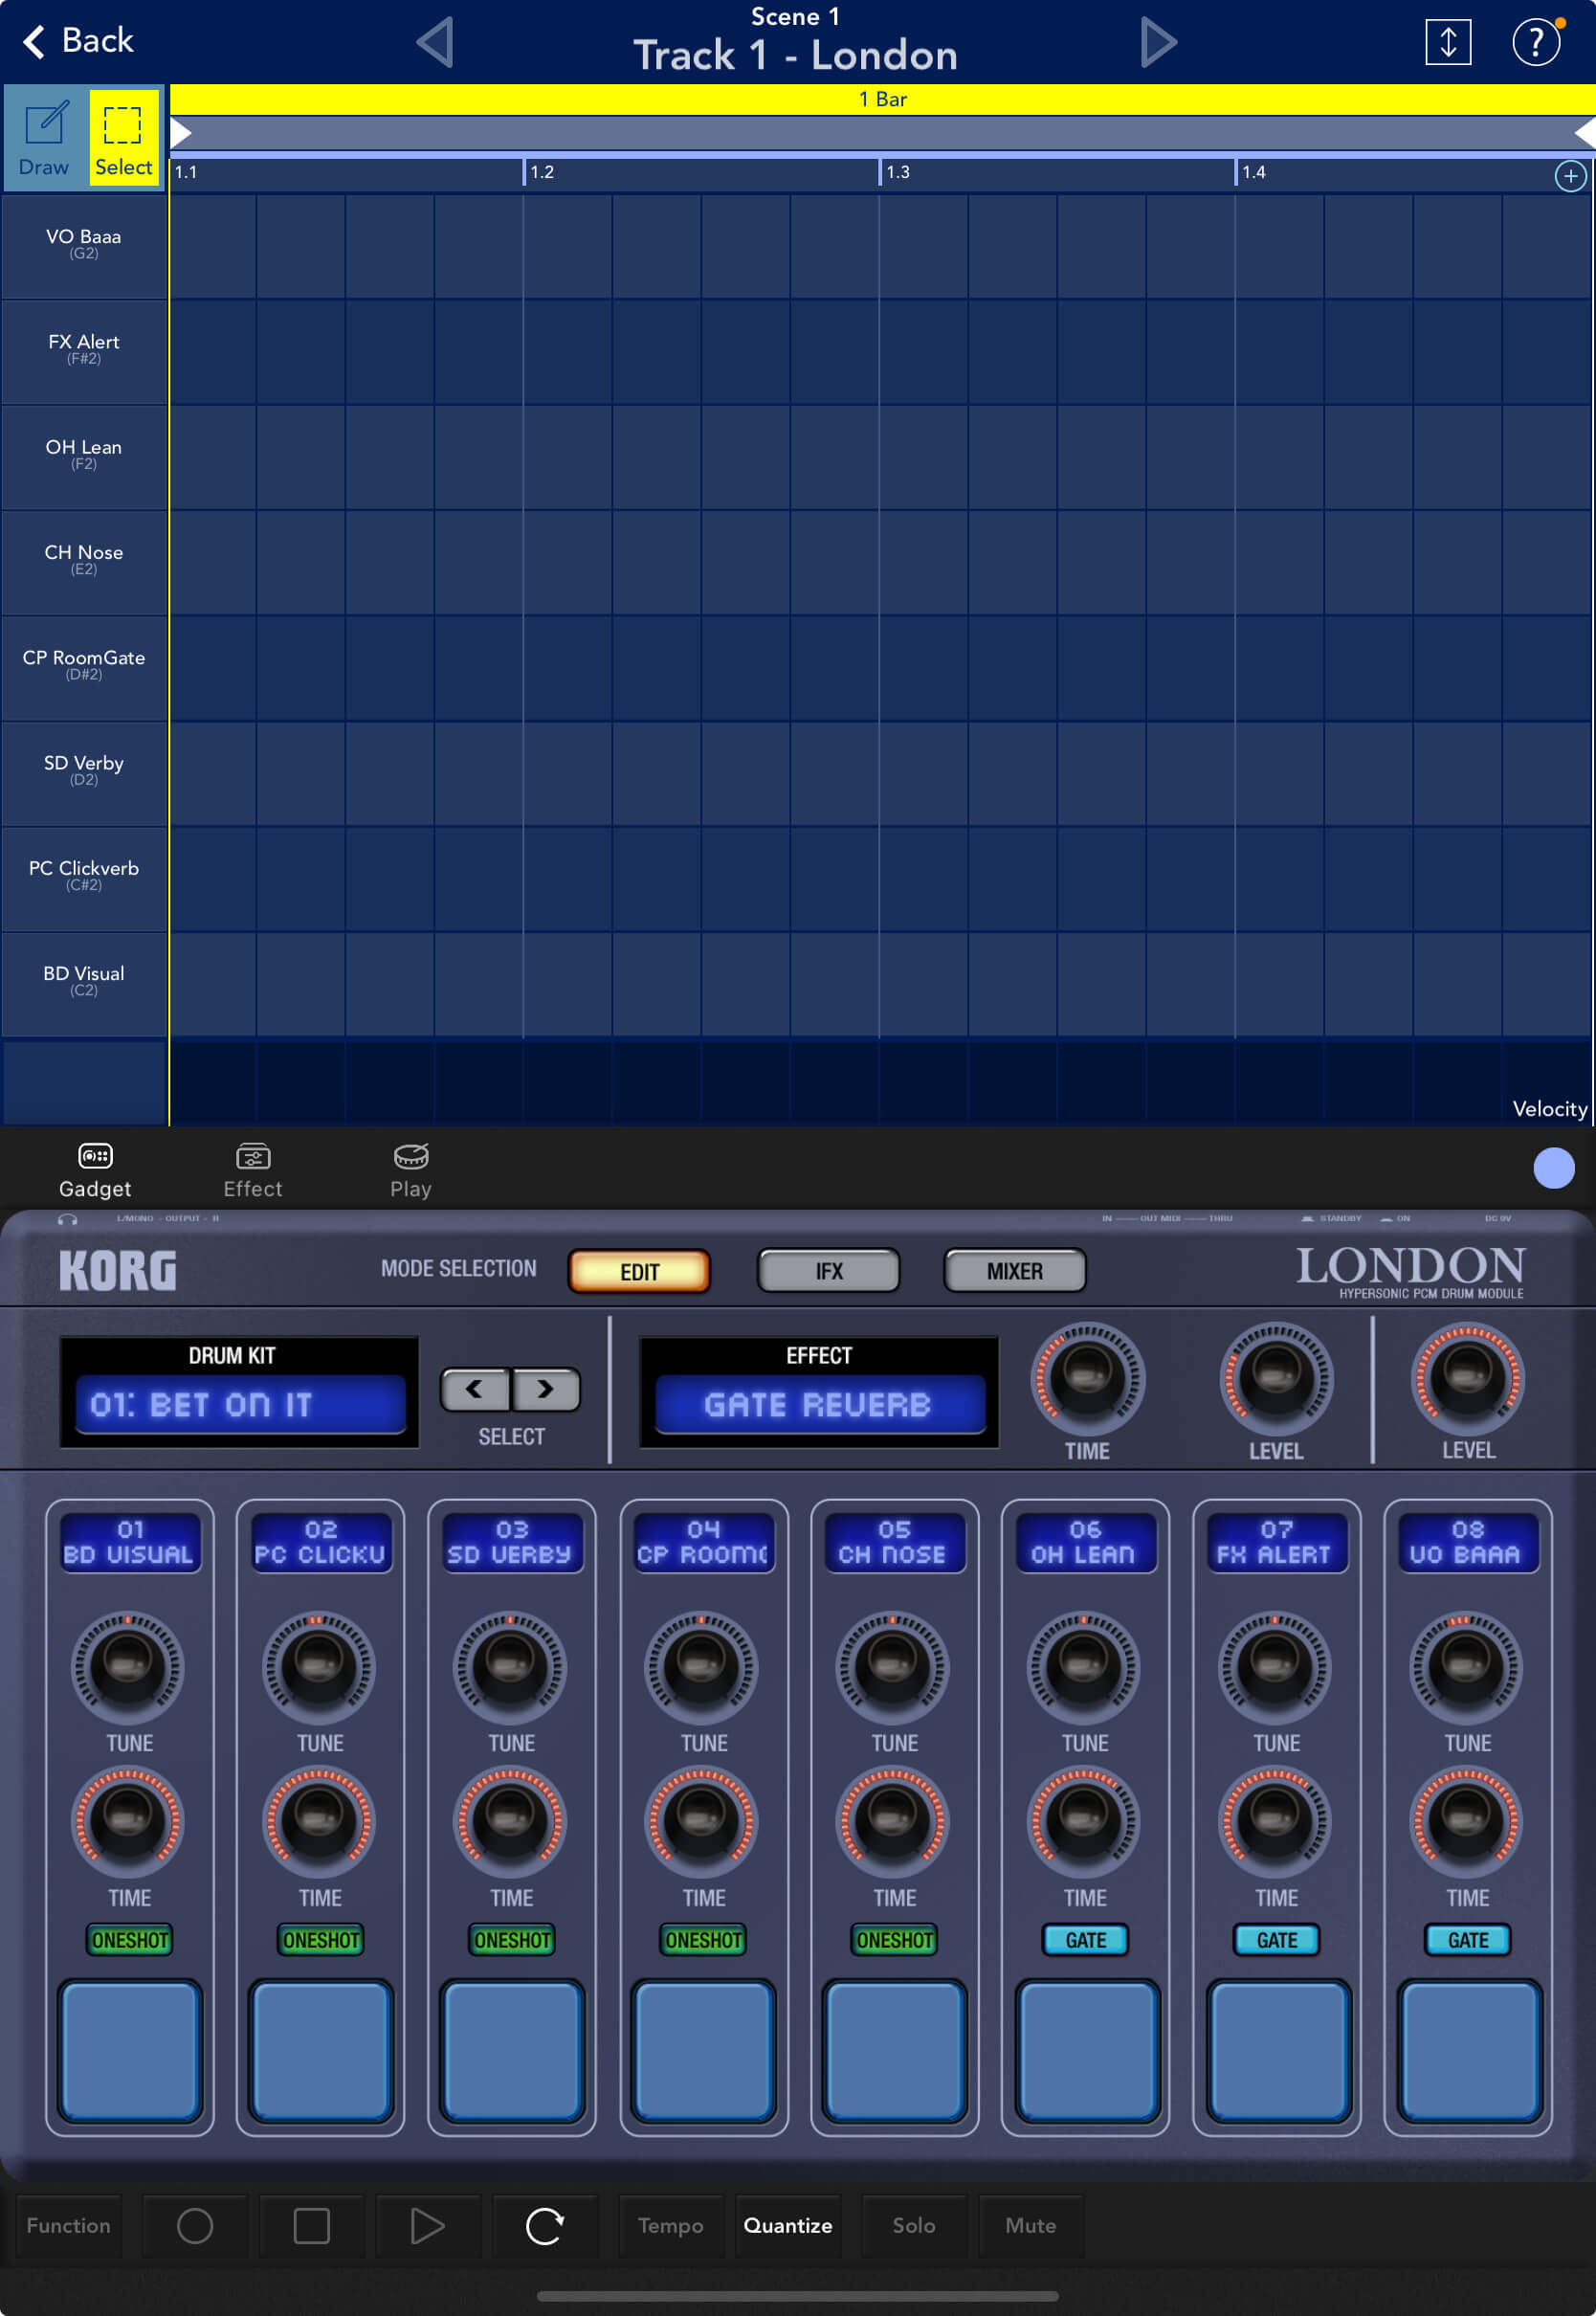Open the Gate Reverb effect display
The height and width of the screenshot is (2316, 1596).
pos(819,1404)
